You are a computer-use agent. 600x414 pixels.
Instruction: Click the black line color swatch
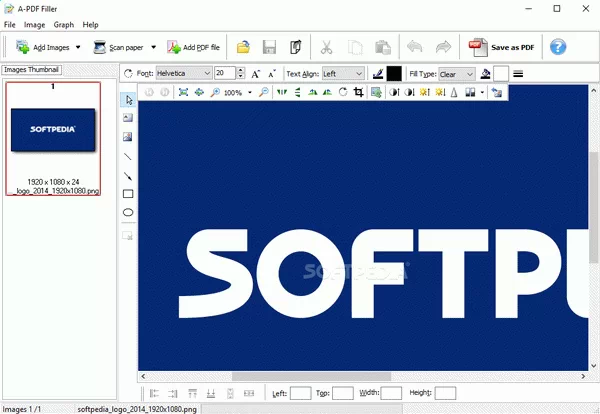(x=394, y=73)
